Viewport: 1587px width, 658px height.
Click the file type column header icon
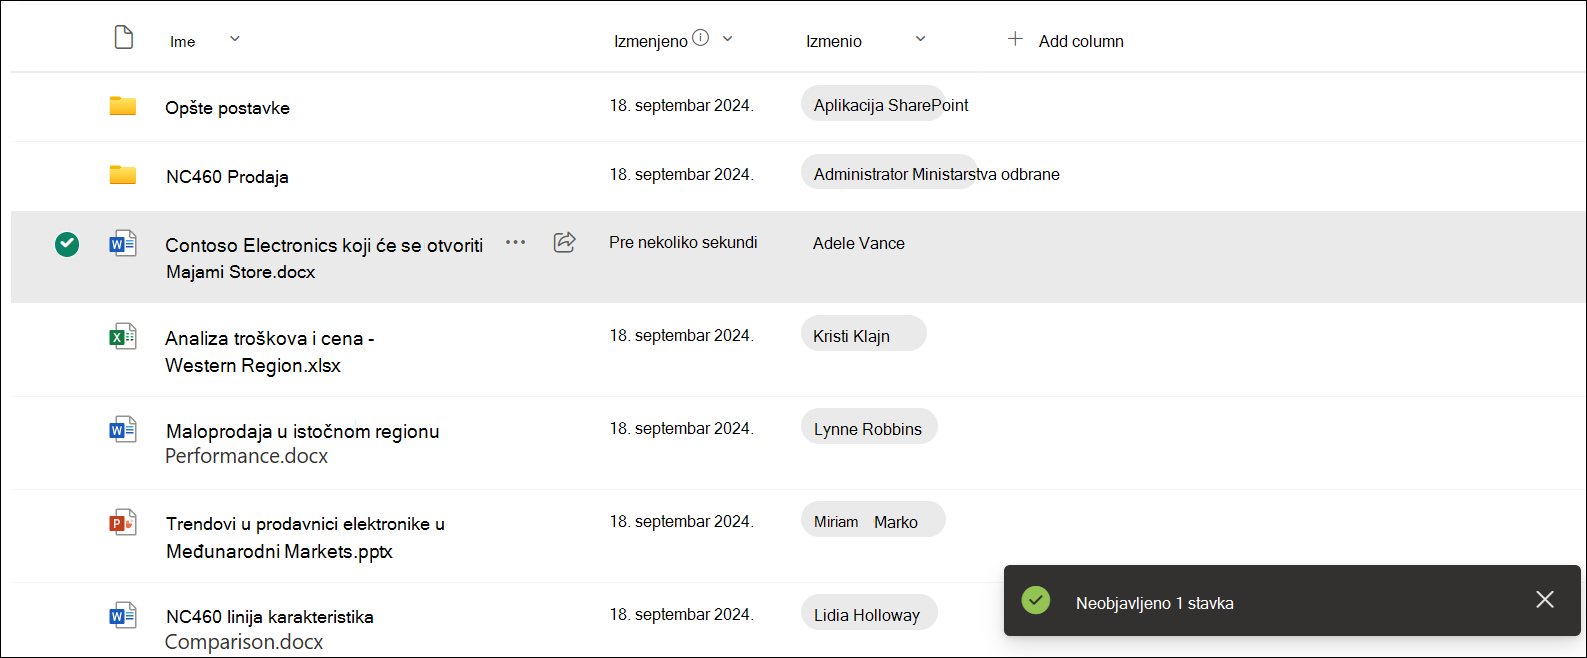coord(123,38)
